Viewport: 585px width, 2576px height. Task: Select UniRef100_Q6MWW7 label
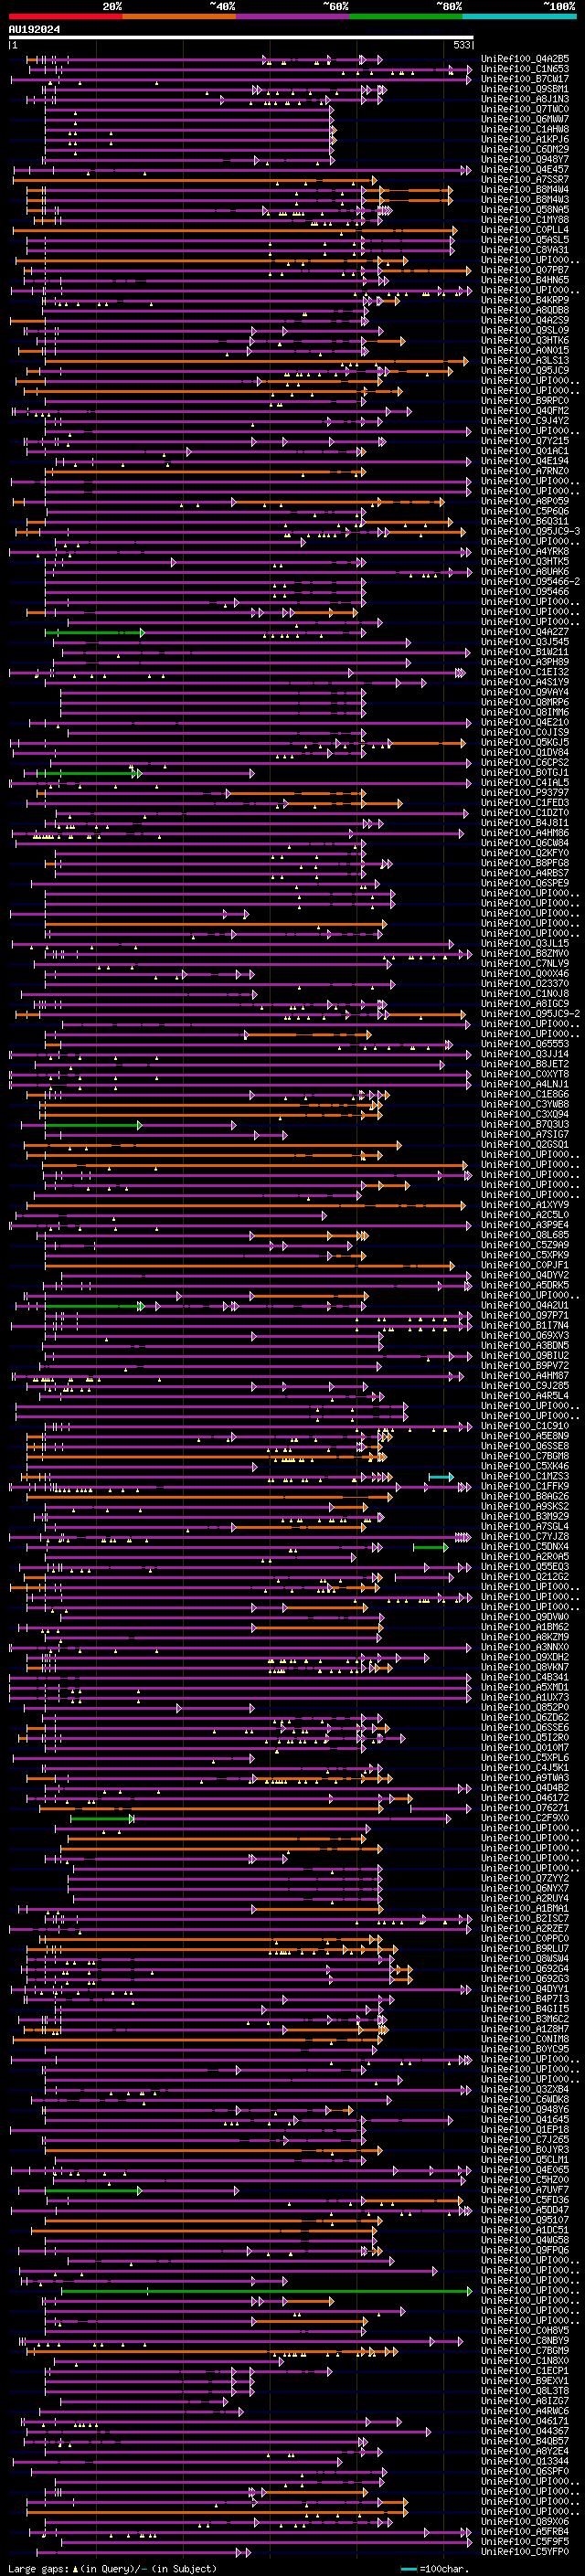(x=525, y=119)
